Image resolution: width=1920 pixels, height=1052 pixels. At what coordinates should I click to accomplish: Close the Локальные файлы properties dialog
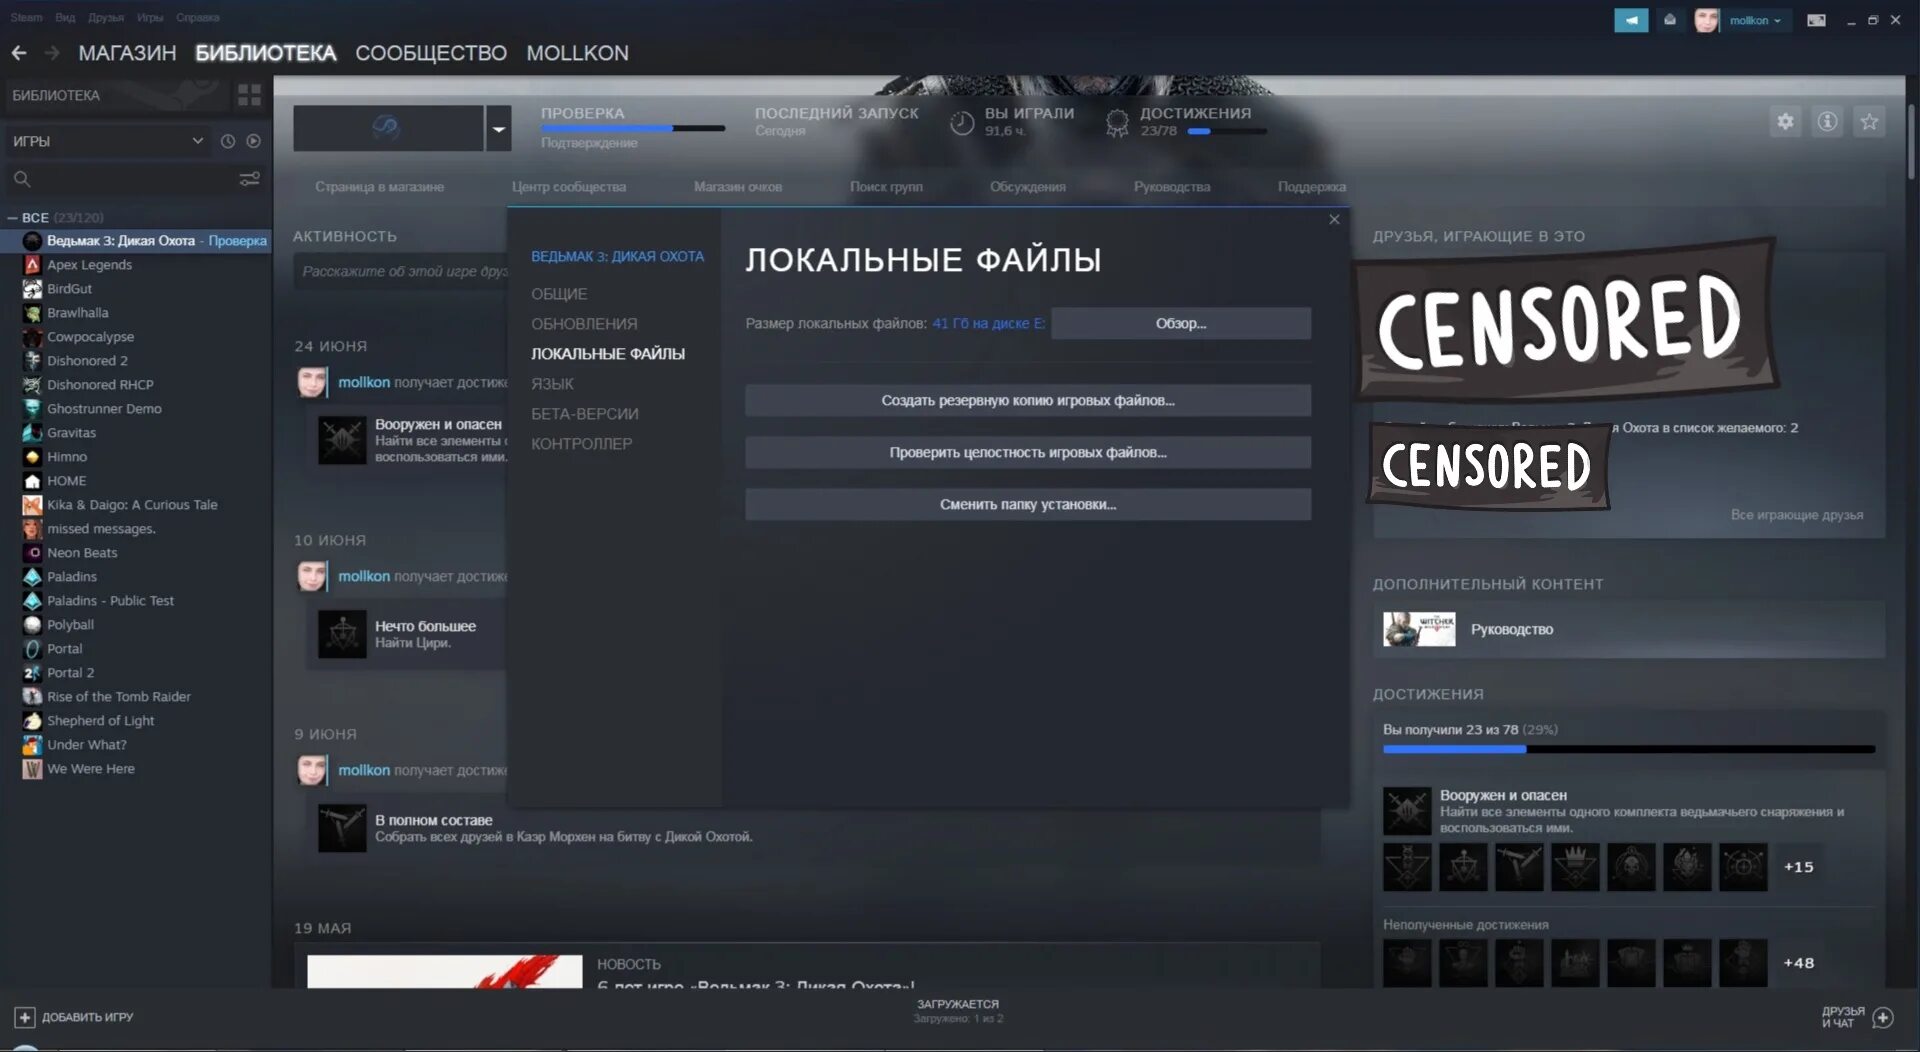pos(1334,220)
